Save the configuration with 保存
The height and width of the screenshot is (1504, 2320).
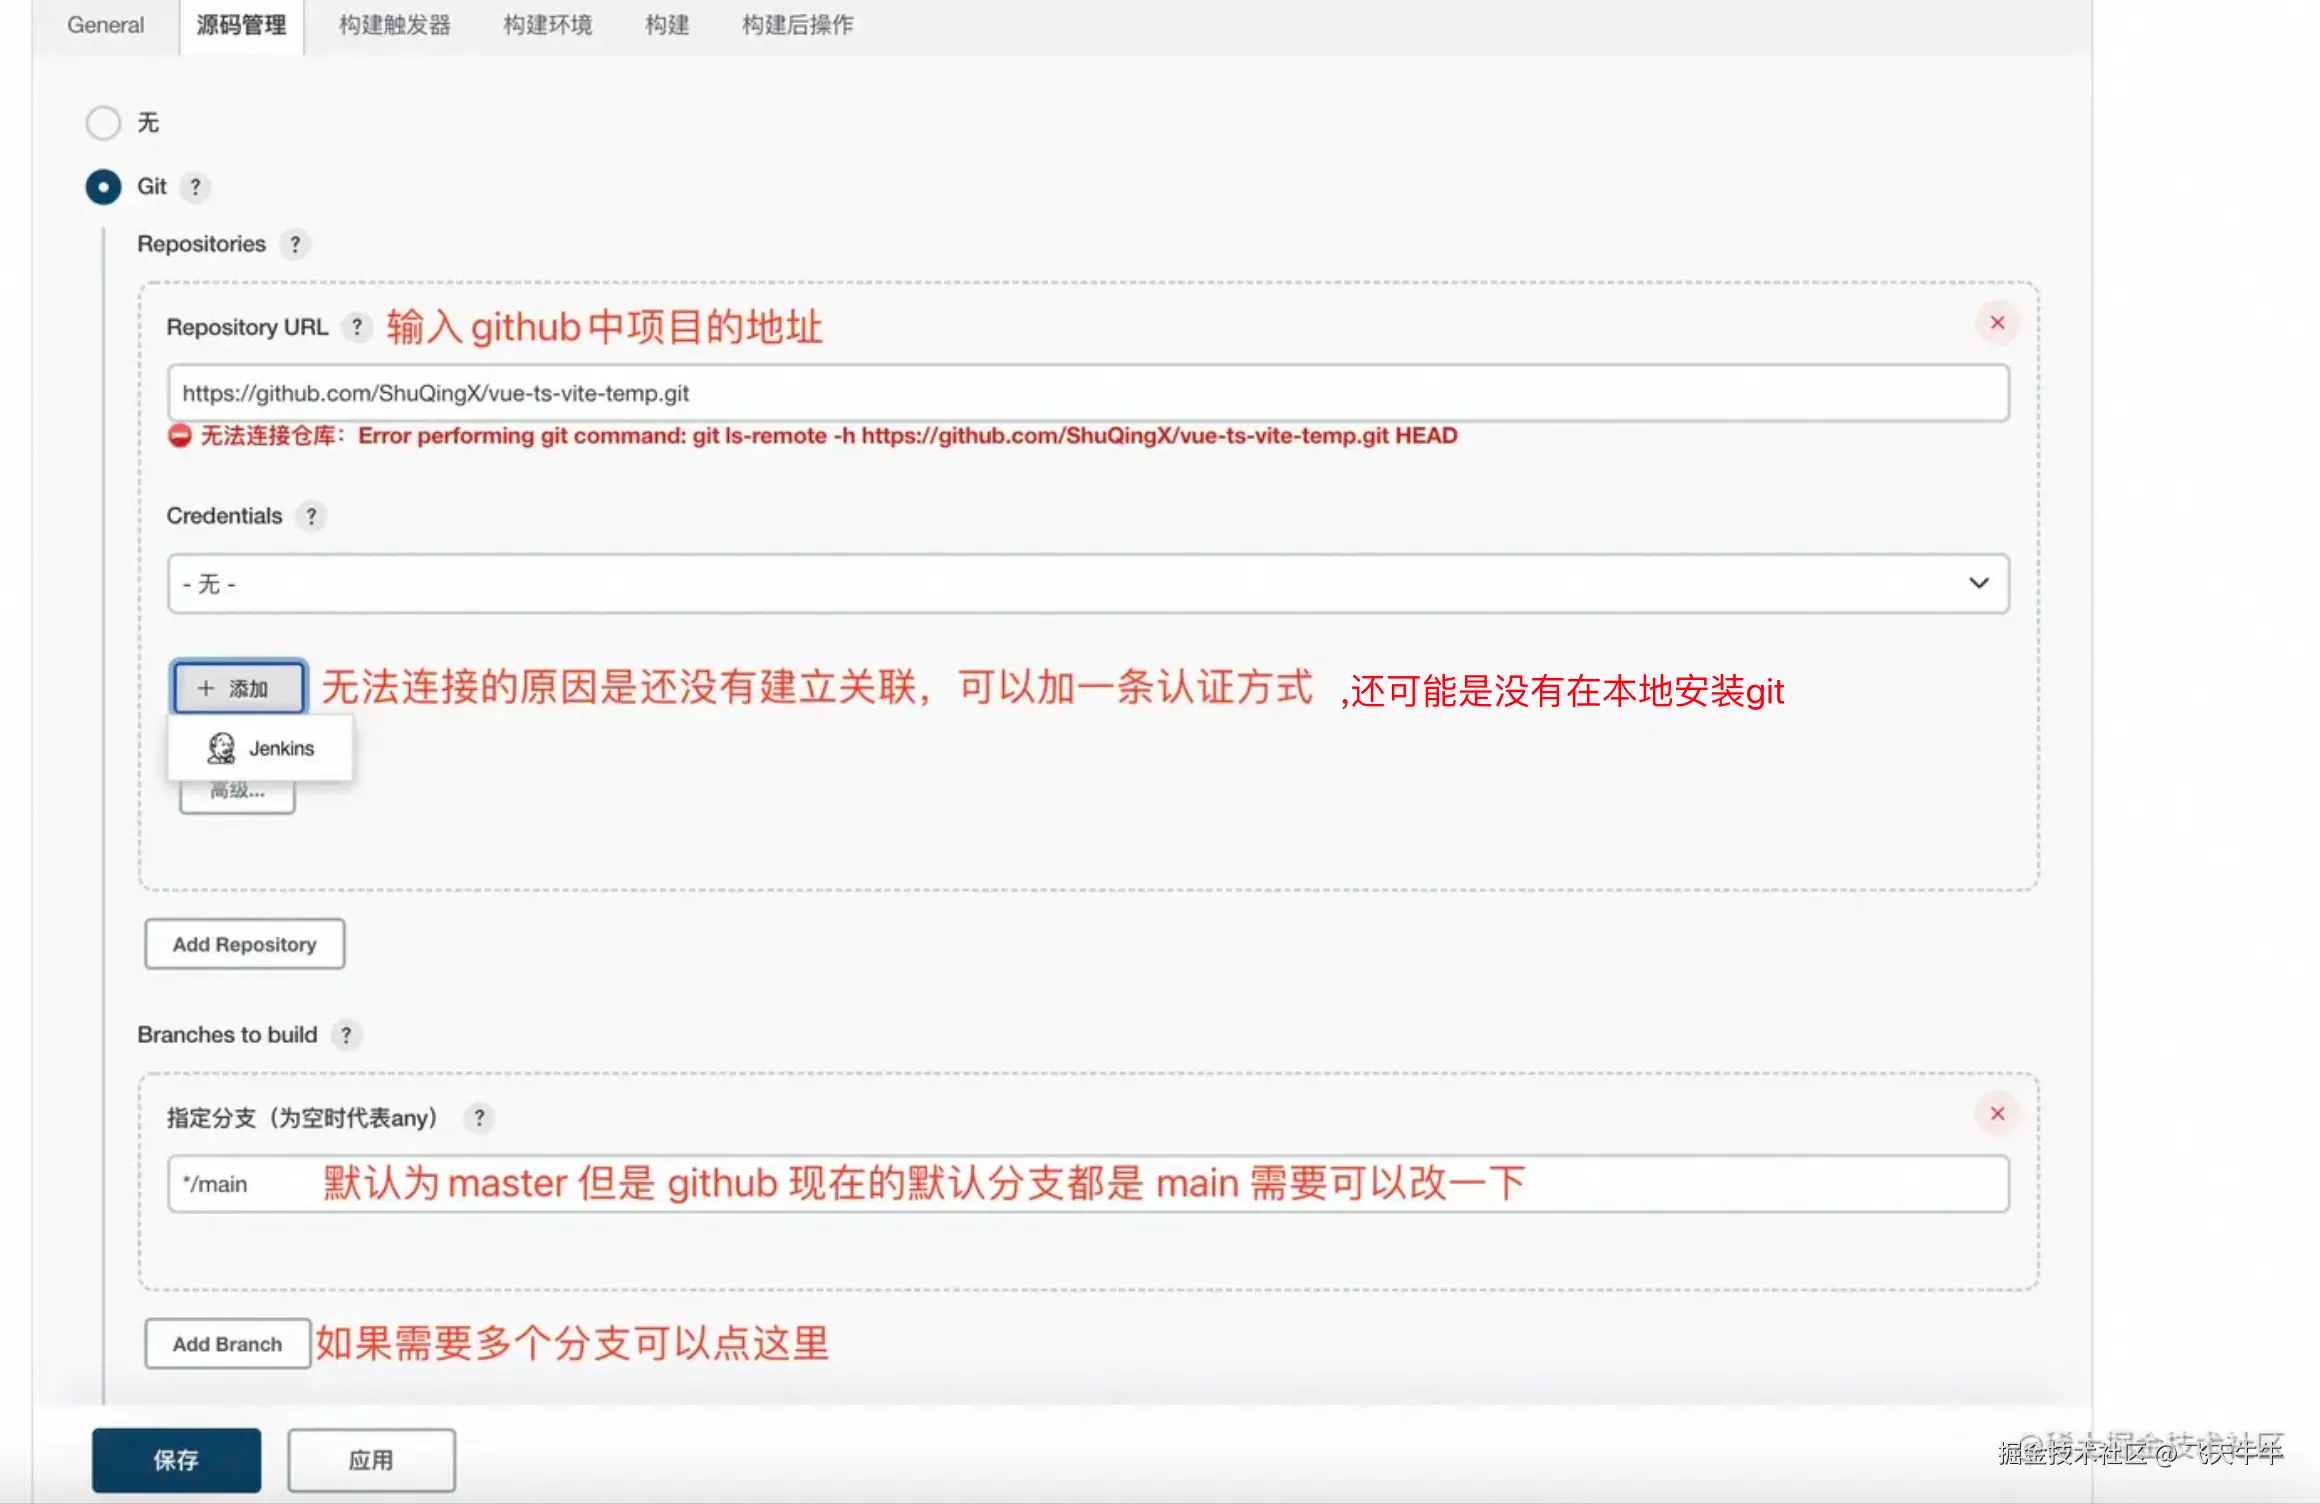click(177, 1460)
